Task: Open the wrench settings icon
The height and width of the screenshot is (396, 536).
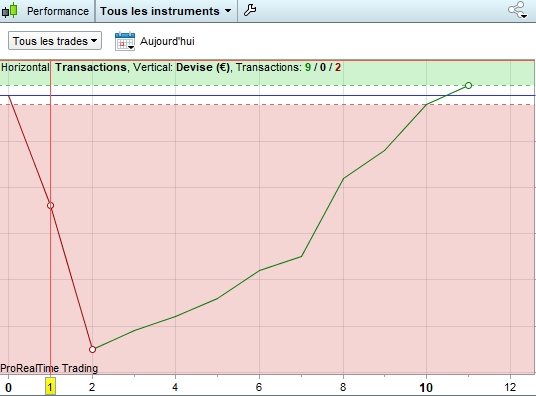Action: 250,10
